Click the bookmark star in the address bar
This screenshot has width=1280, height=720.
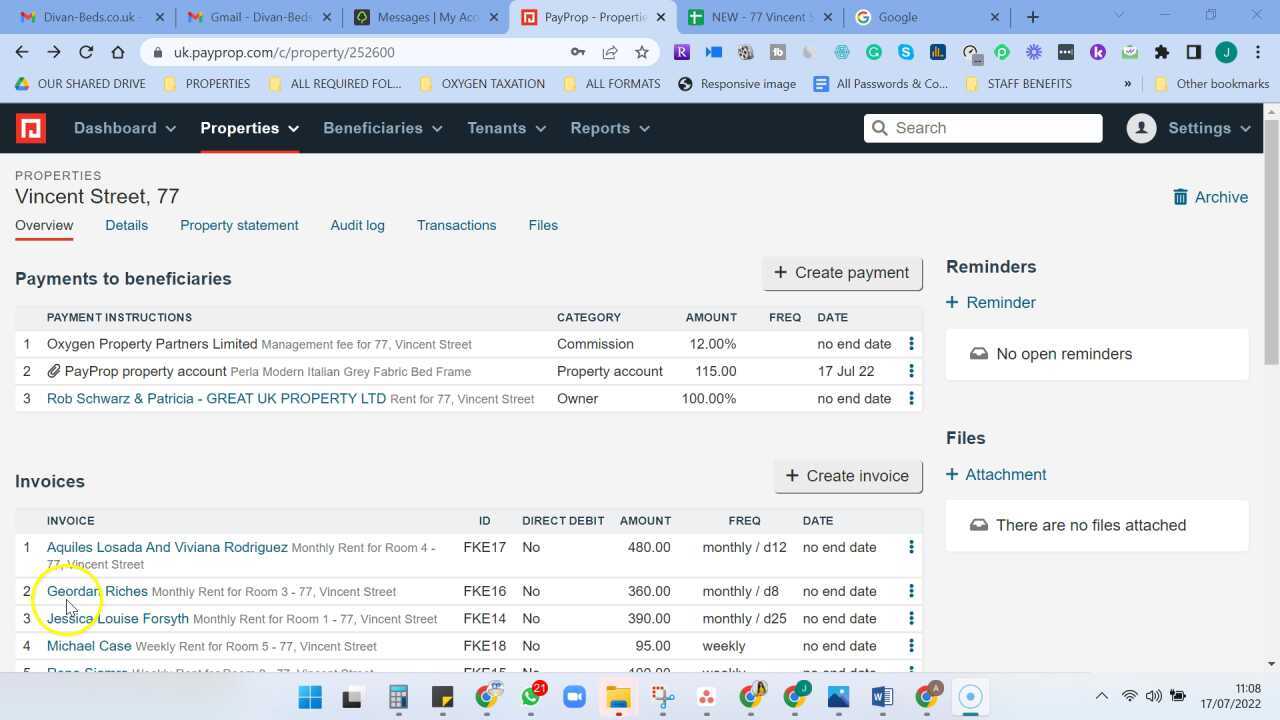click(642, 52)
